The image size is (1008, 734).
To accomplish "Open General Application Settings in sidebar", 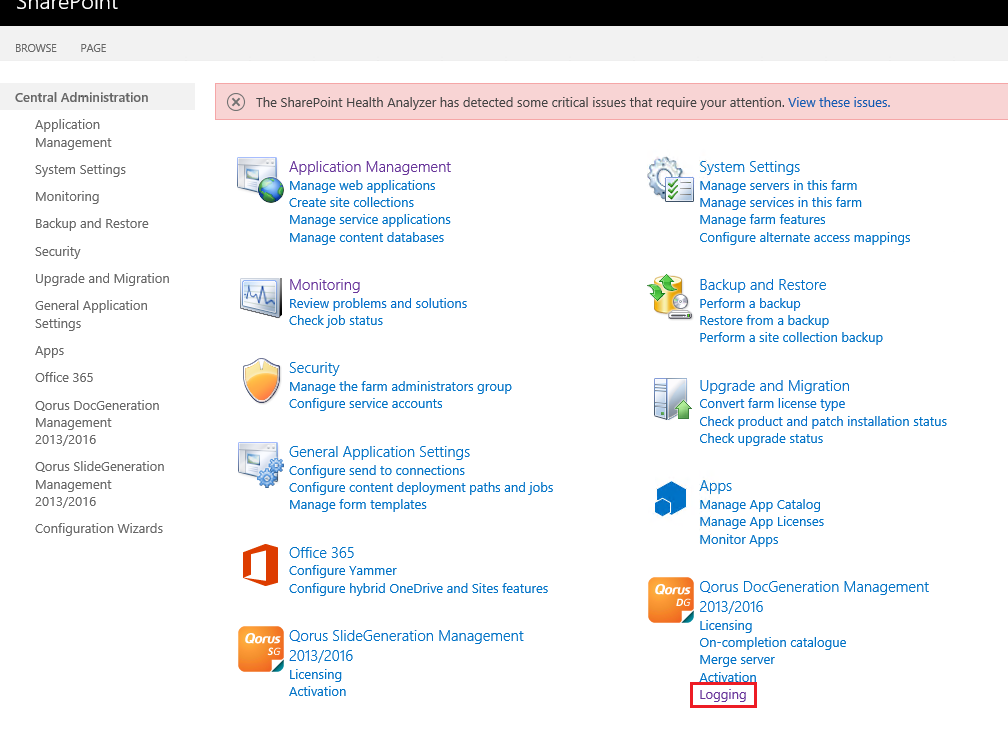I will pos(91,314).
